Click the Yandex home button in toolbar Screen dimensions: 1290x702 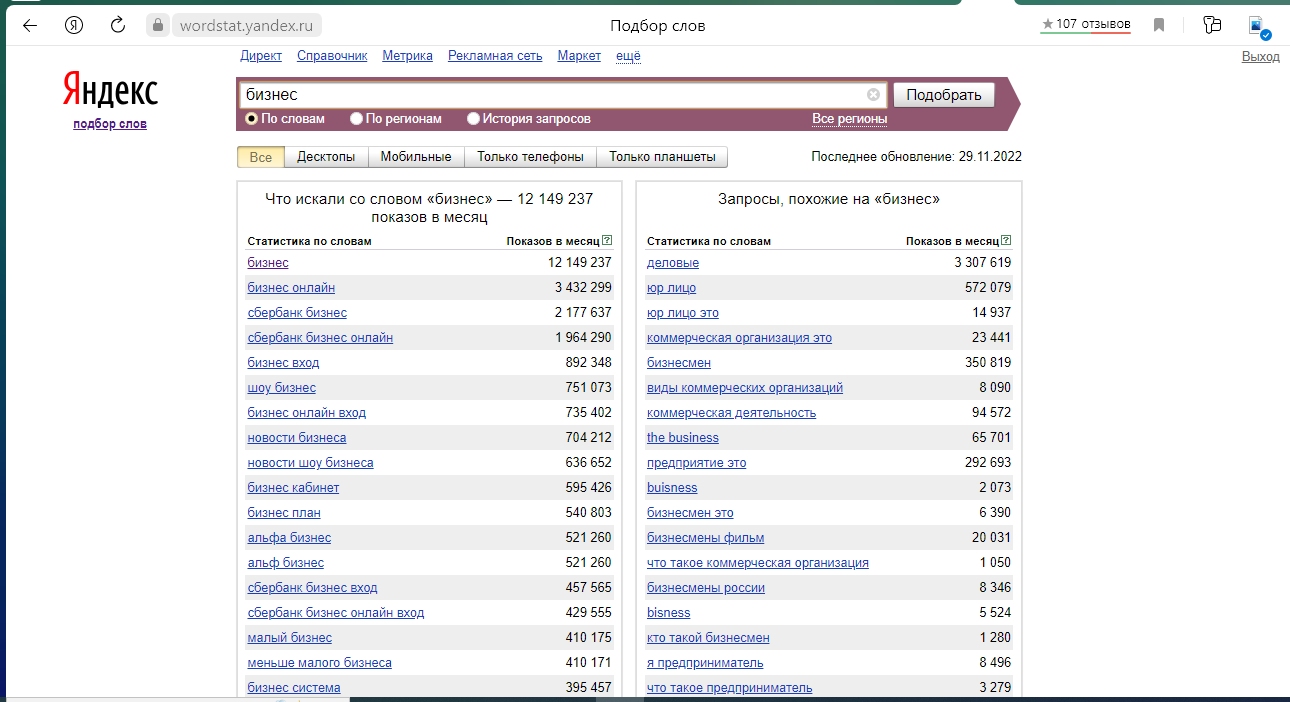[x=74, y=25]
